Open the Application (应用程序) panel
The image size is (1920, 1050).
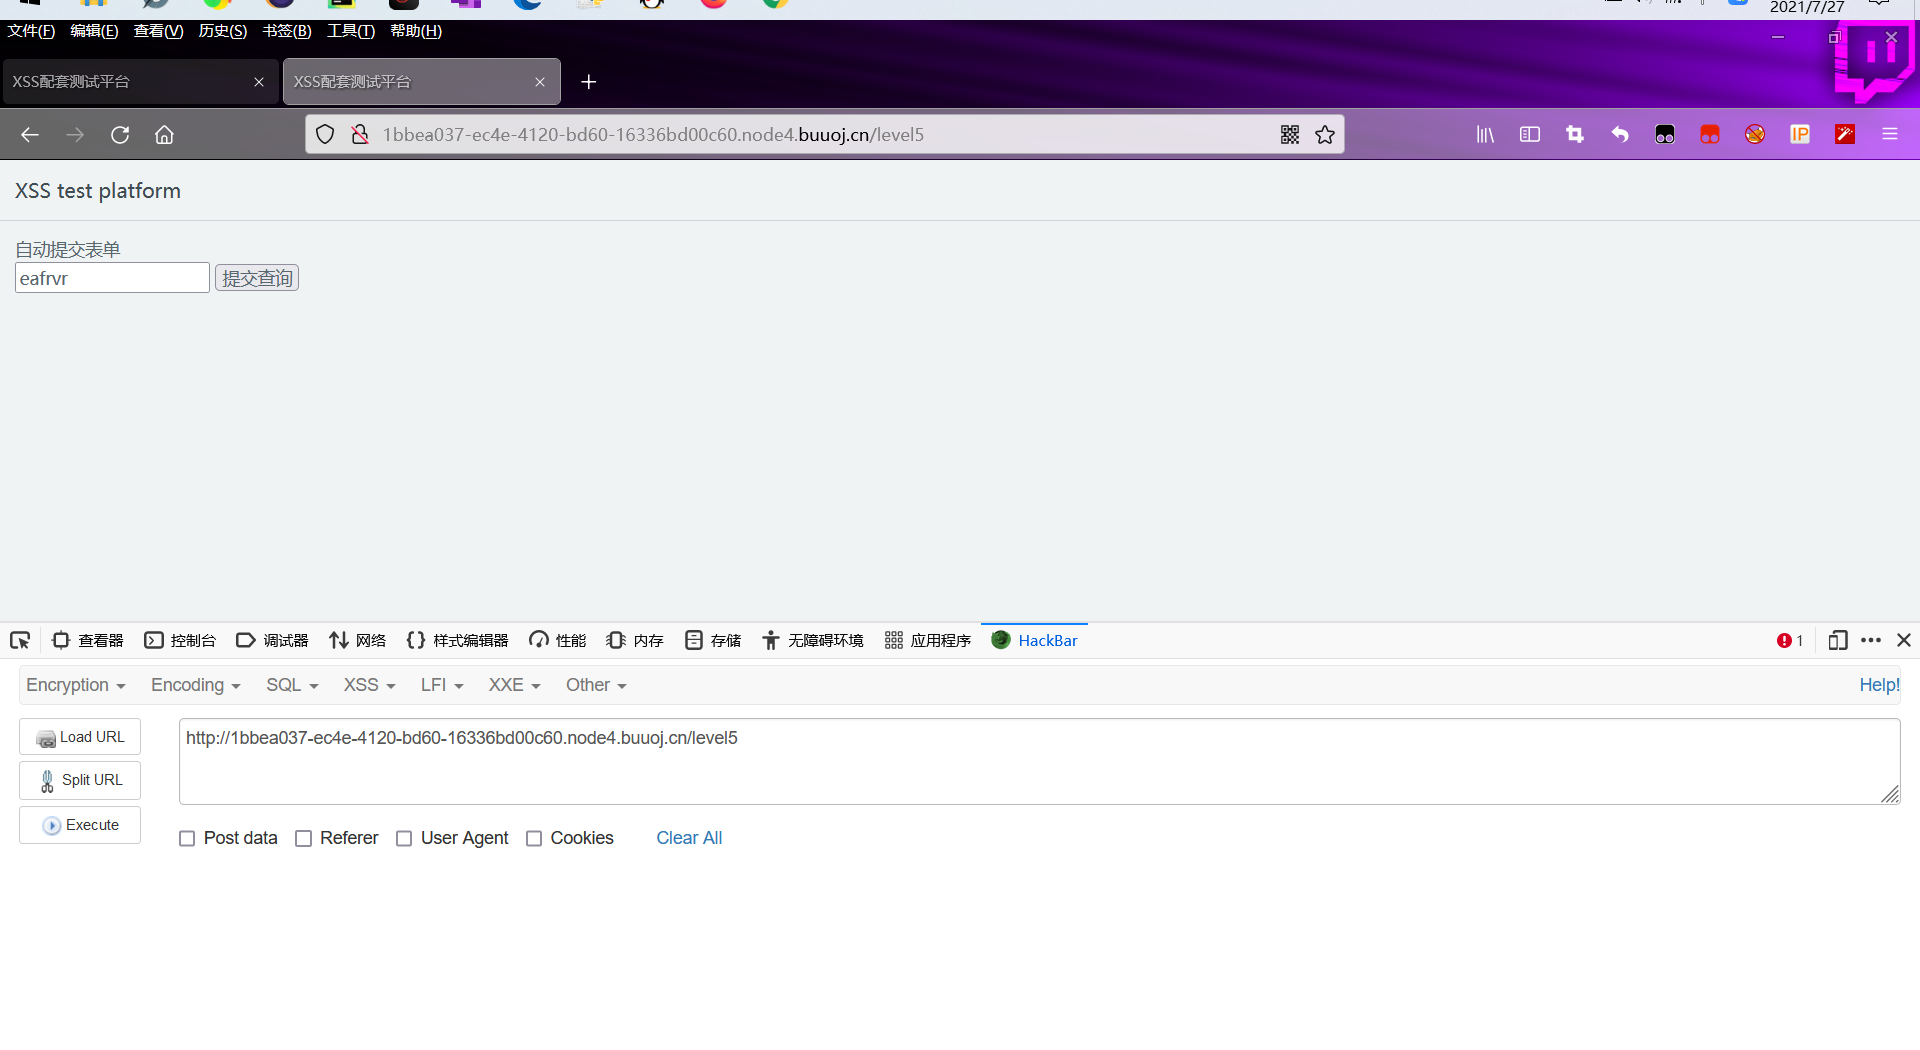[928, 641]
